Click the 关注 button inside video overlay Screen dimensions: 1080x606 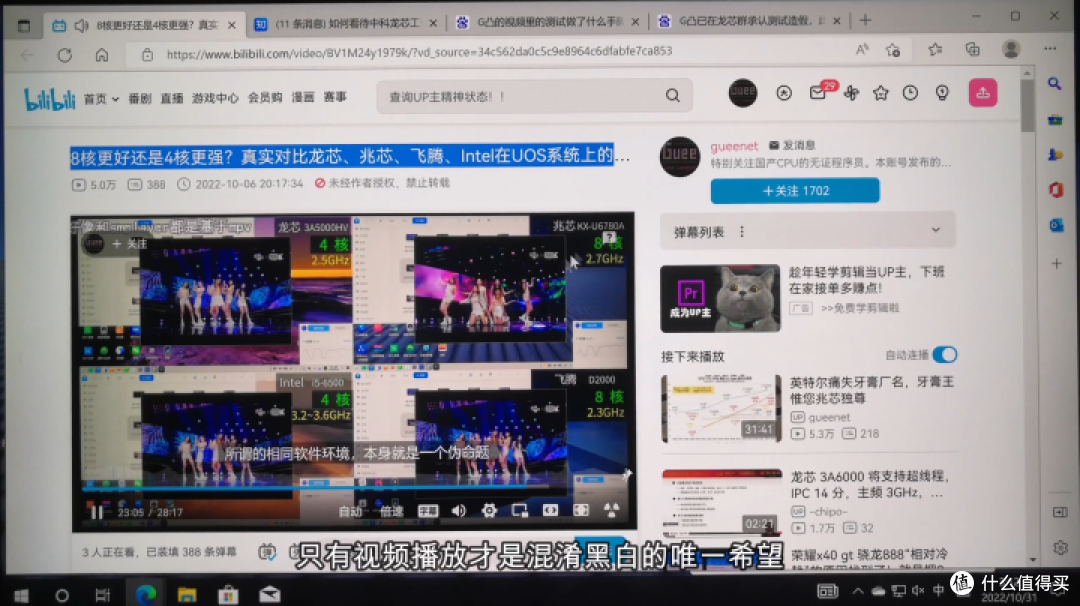pyautogui.click(x=130, y=244)
